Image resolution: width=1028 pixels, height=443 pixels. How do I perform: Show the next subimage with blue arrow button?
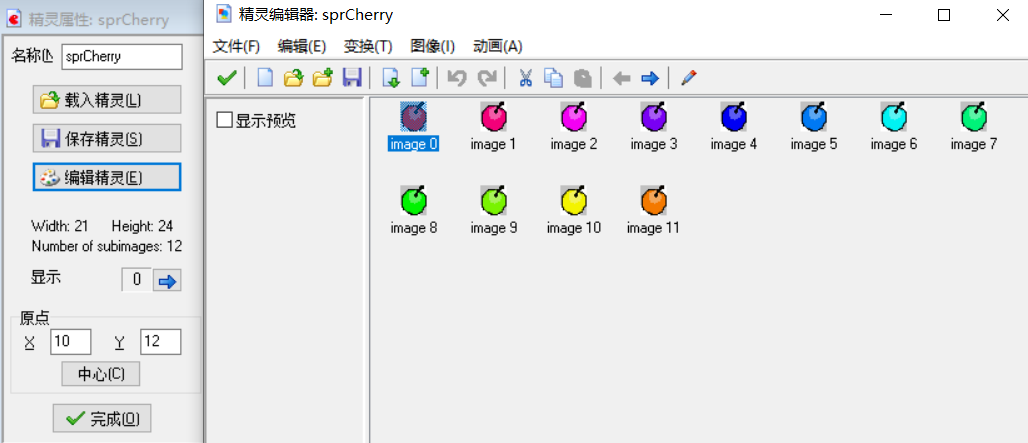pos(167,280)
